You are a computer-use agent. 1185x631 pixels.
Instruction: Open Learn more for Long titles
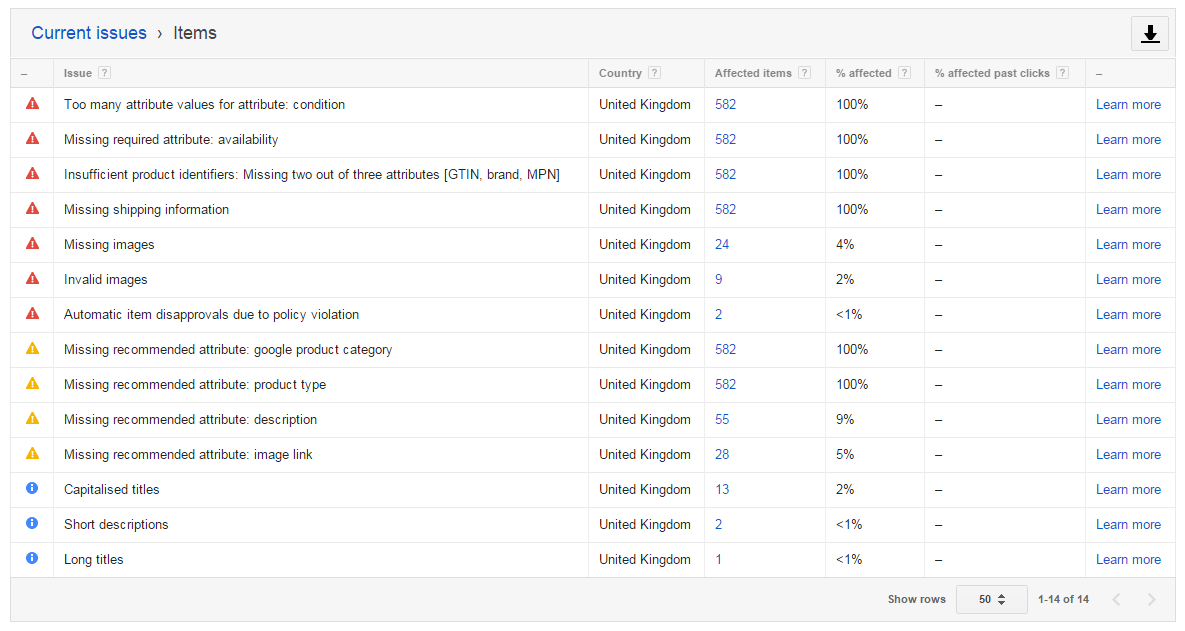[1128, 559]
